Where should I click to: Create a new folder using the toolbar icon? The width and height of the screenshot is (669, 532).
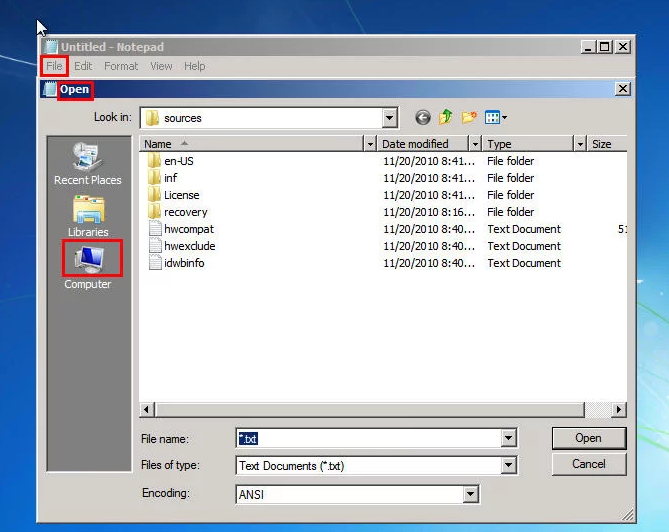469,117
